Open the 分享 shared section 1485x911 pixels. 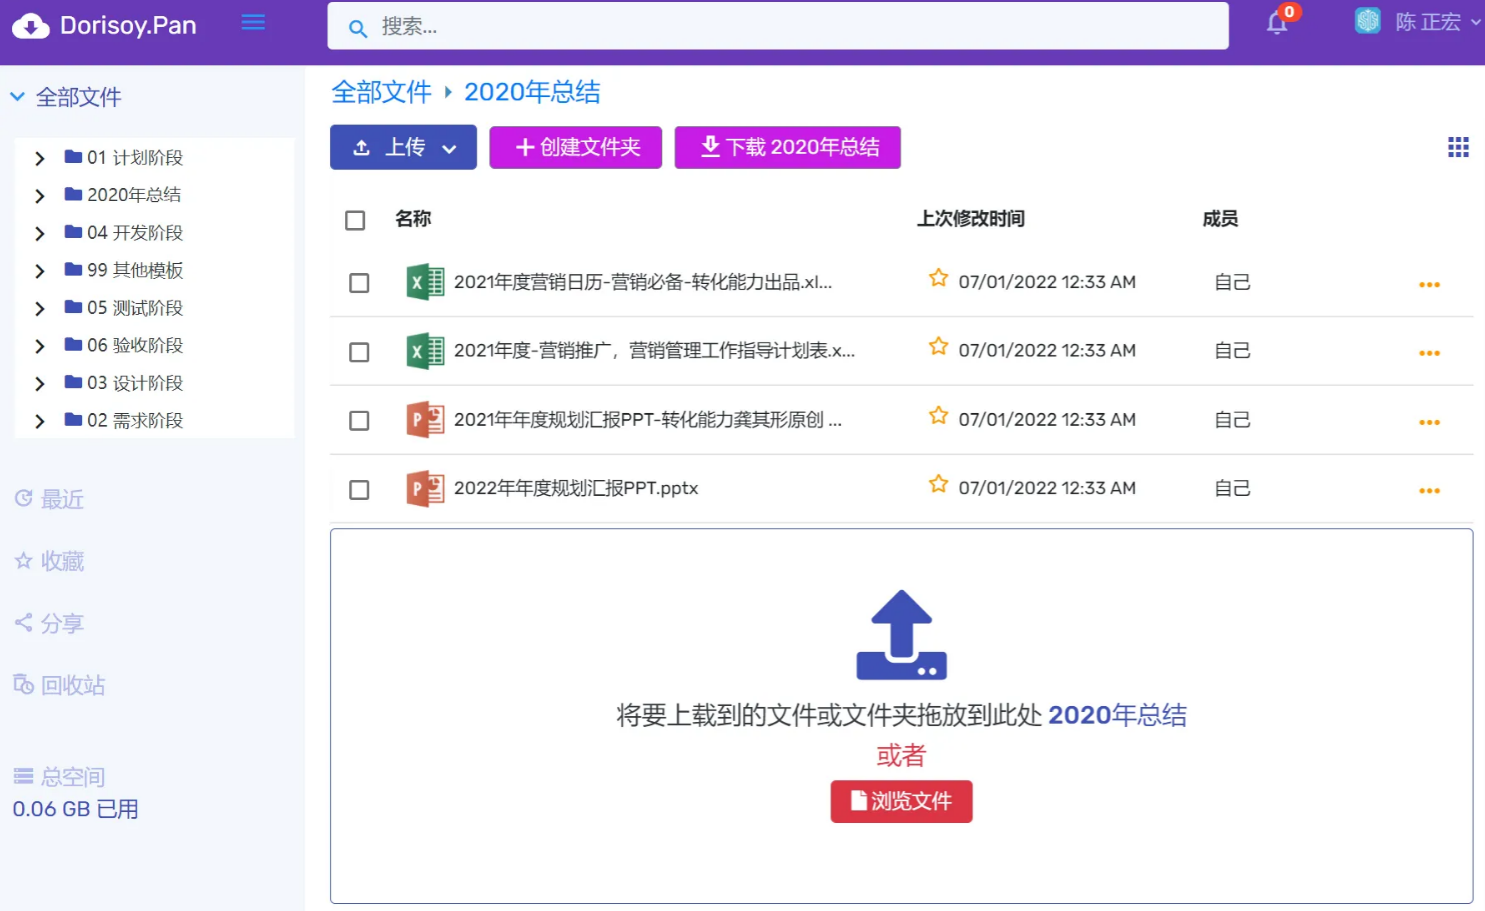point(49,623)
